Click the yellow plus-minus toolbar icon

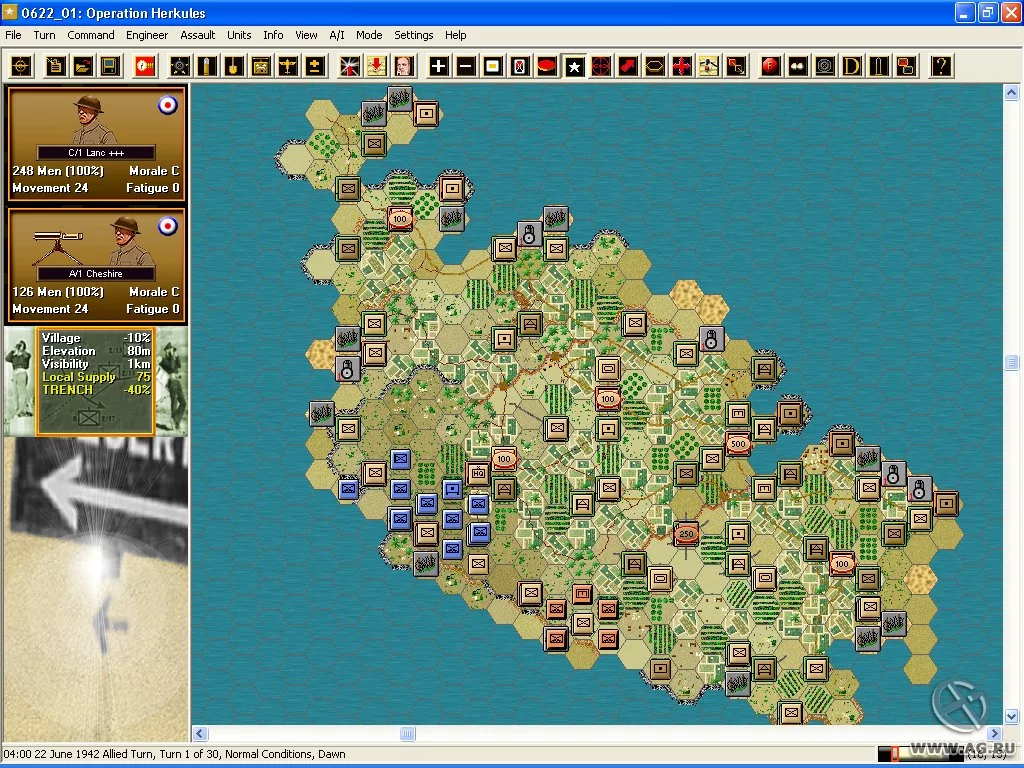click(315, 66)
